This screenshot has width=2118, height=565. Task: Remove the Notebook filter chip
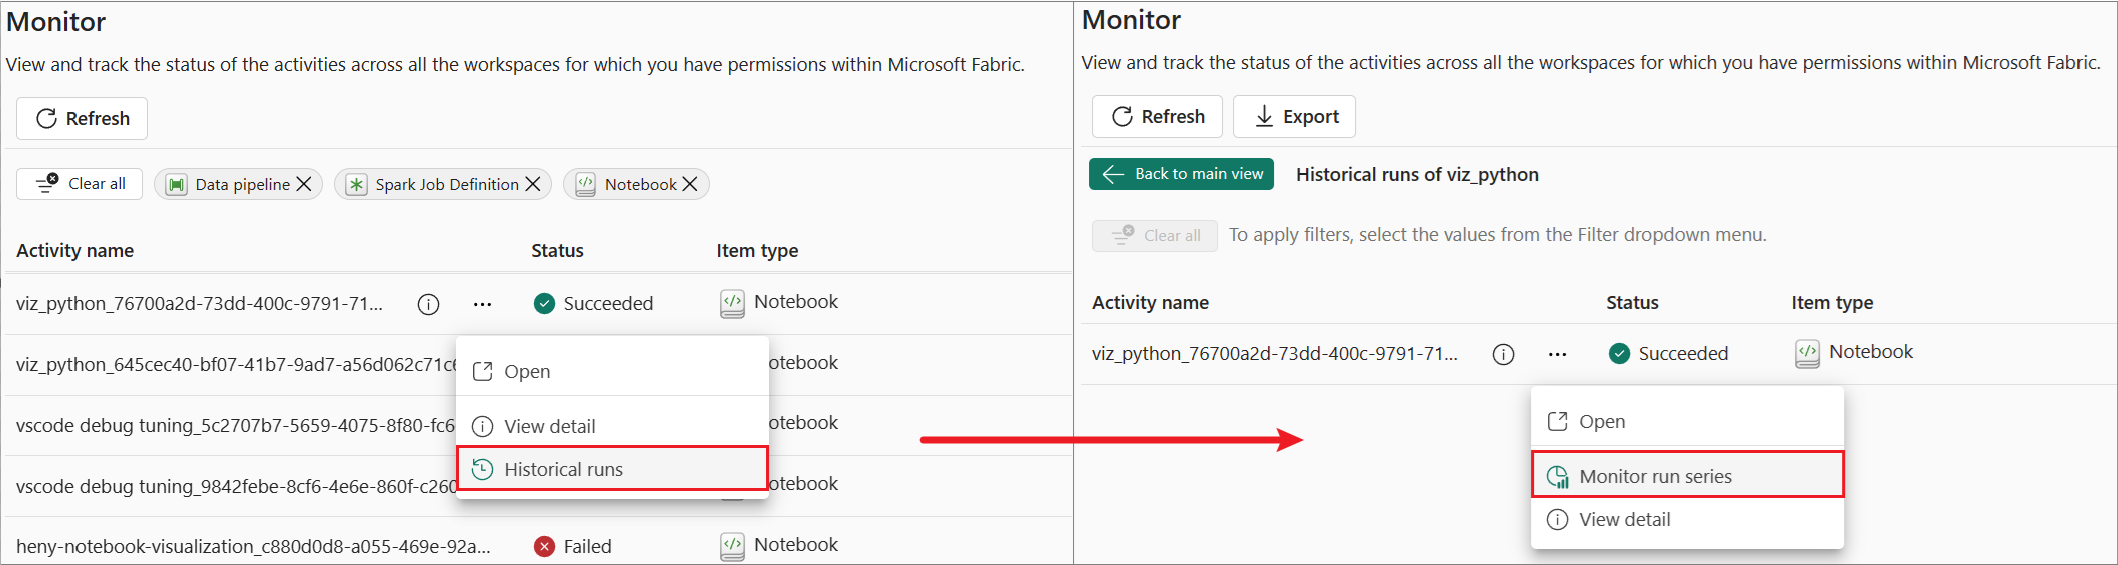click(690, 184)
